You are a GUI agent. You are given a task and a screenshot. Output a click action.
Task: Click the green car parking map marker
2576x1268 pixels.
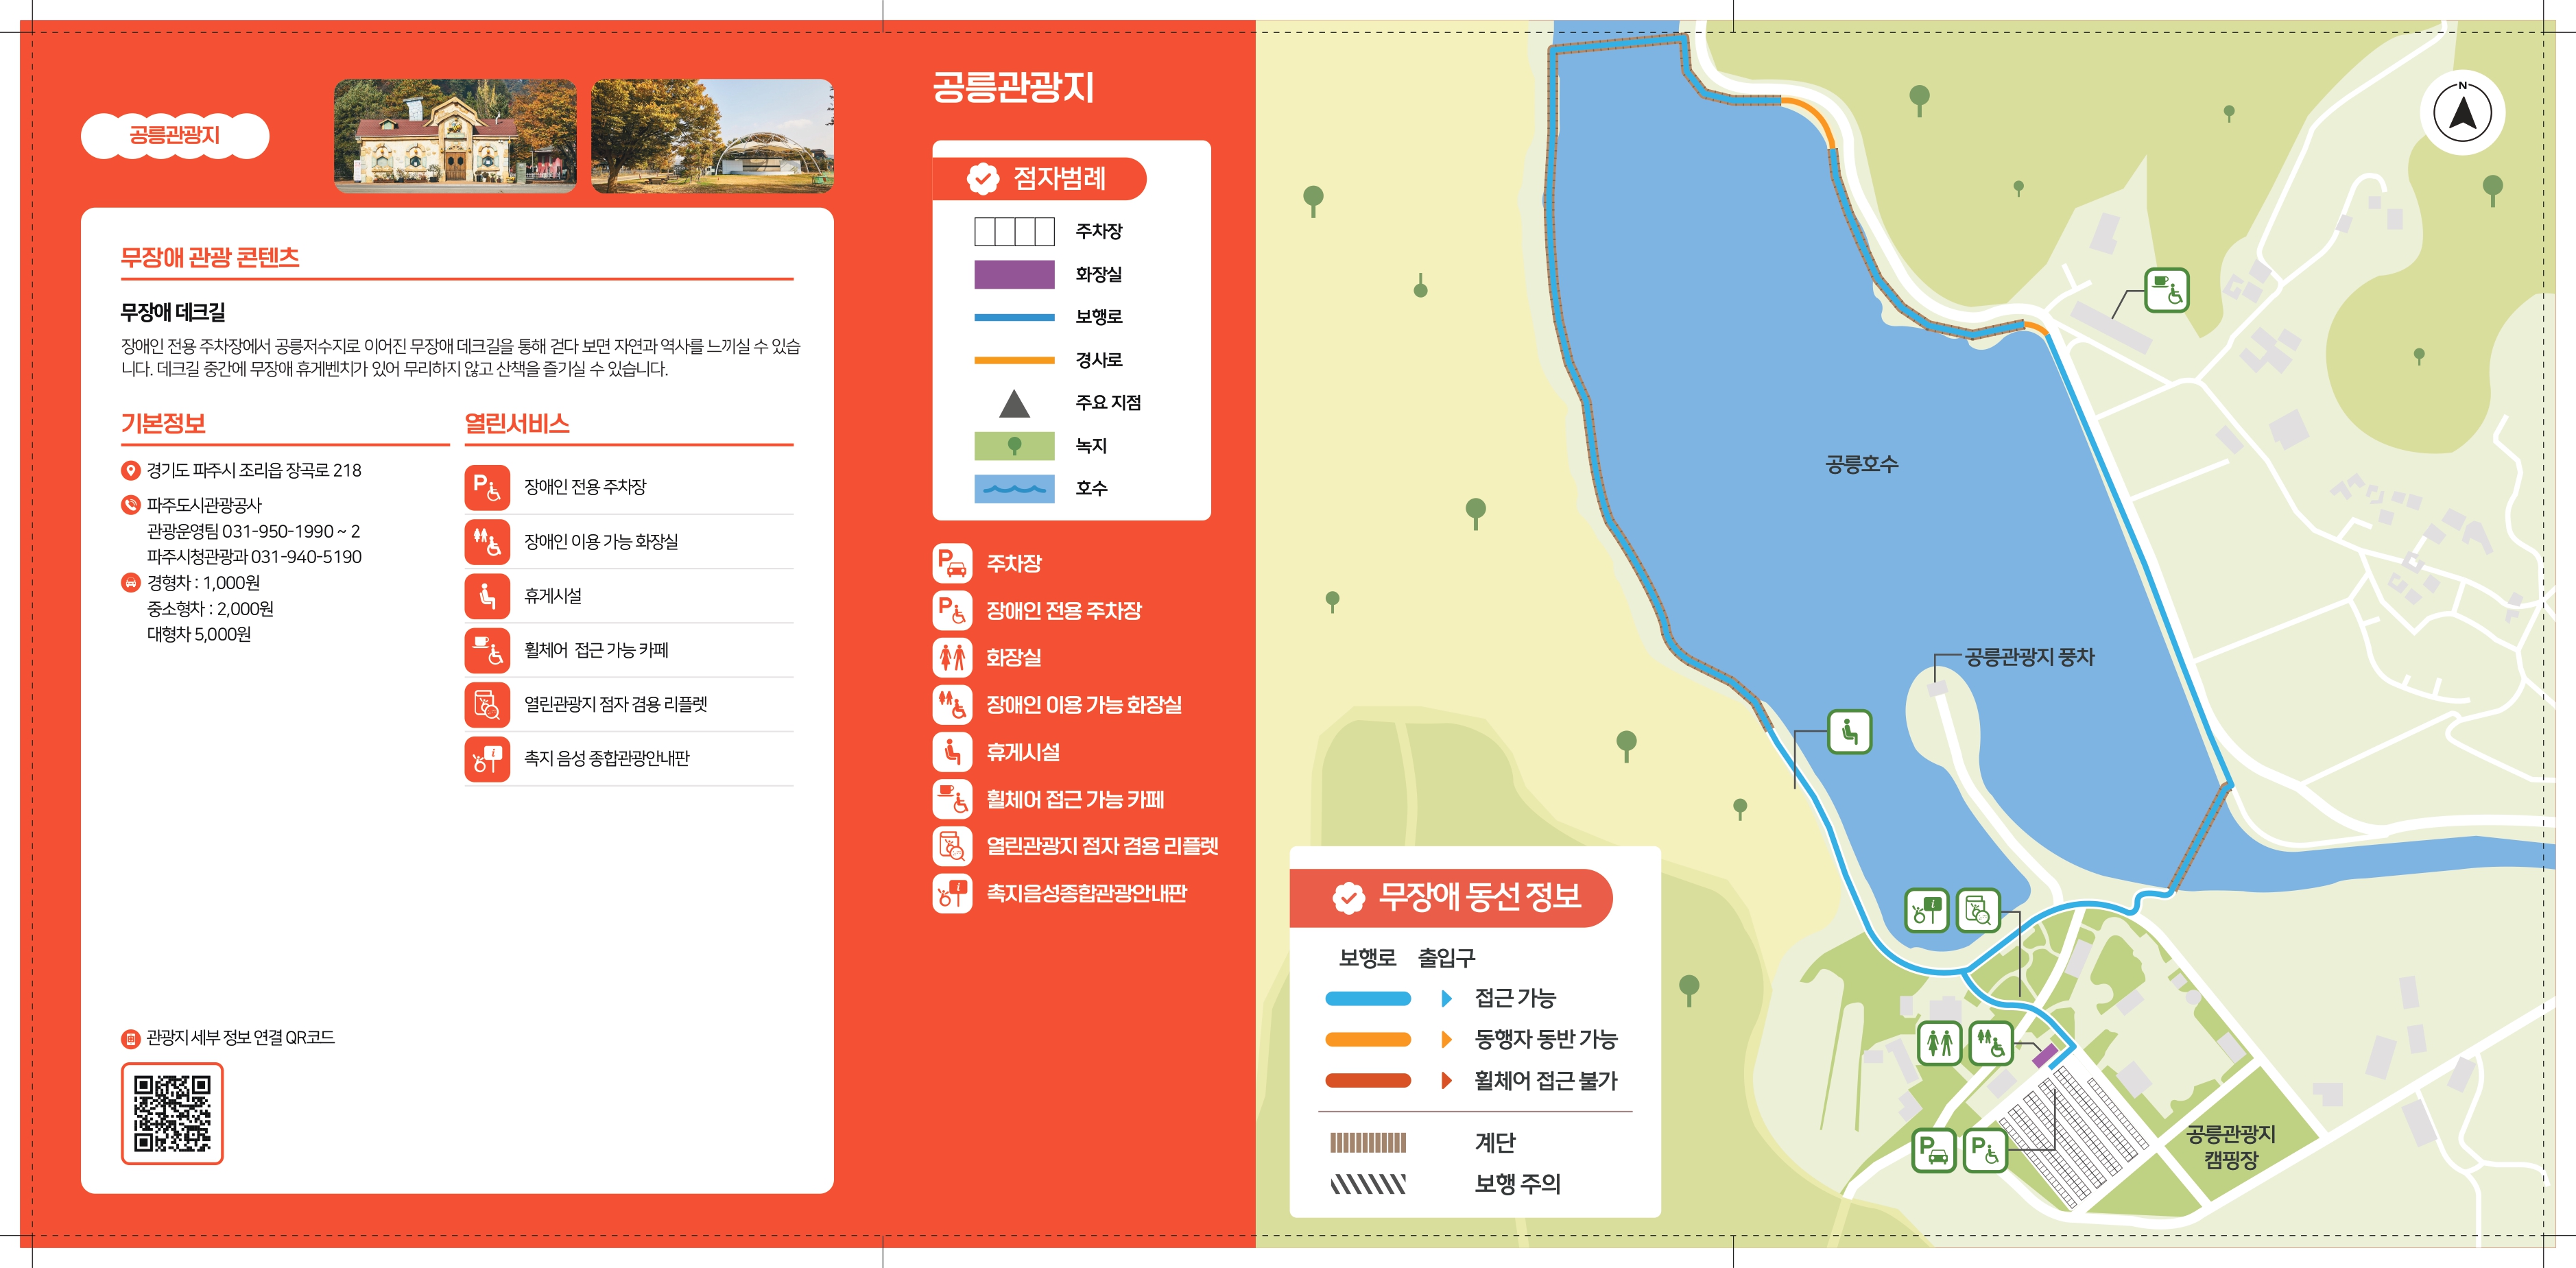1934,1150
